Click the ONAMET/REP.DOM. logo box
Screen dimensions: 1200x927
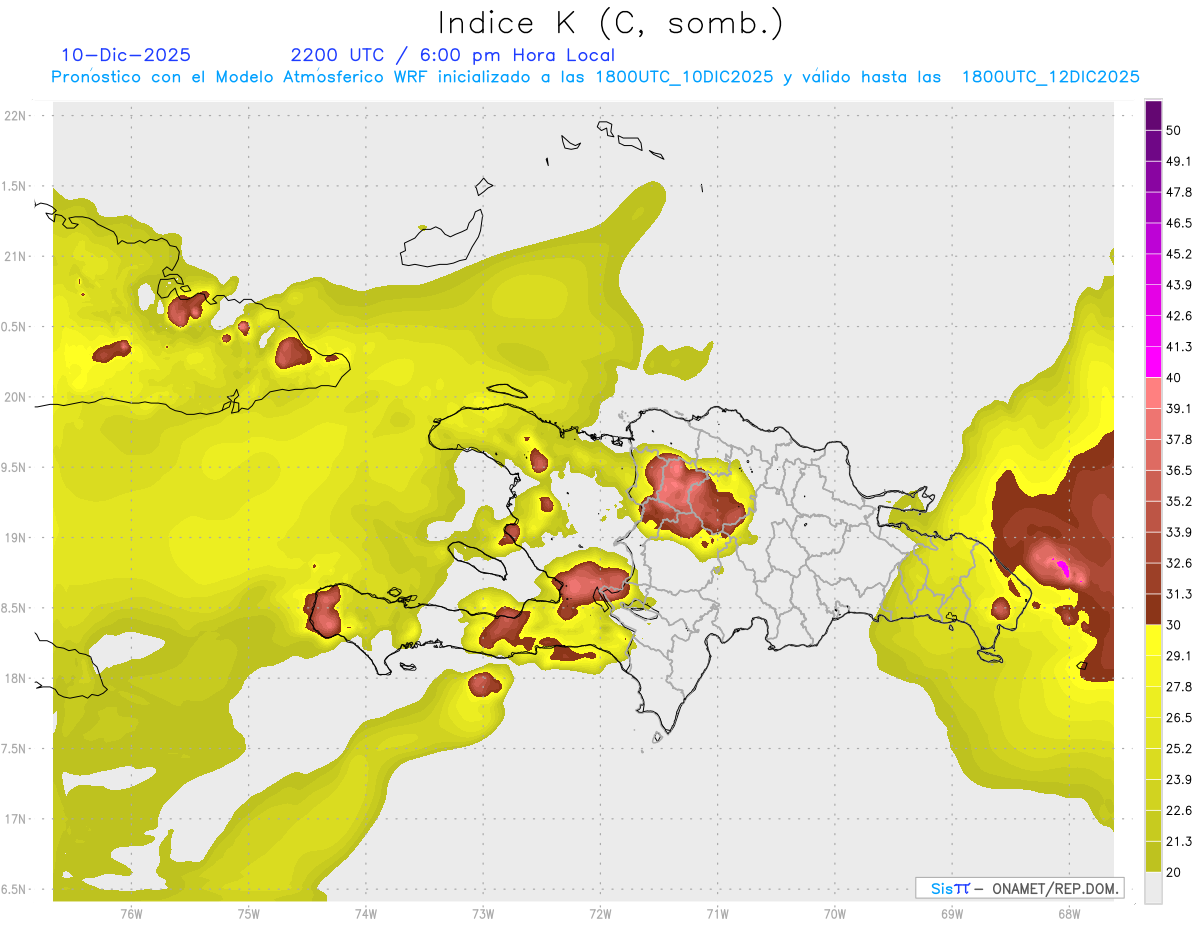pyautogui.click(x=1019, y=888)
